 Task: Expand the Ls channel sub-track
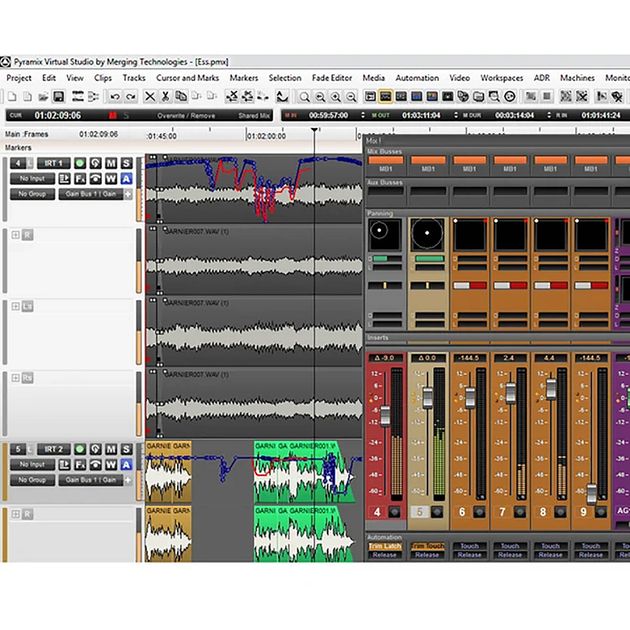(15, 306)
